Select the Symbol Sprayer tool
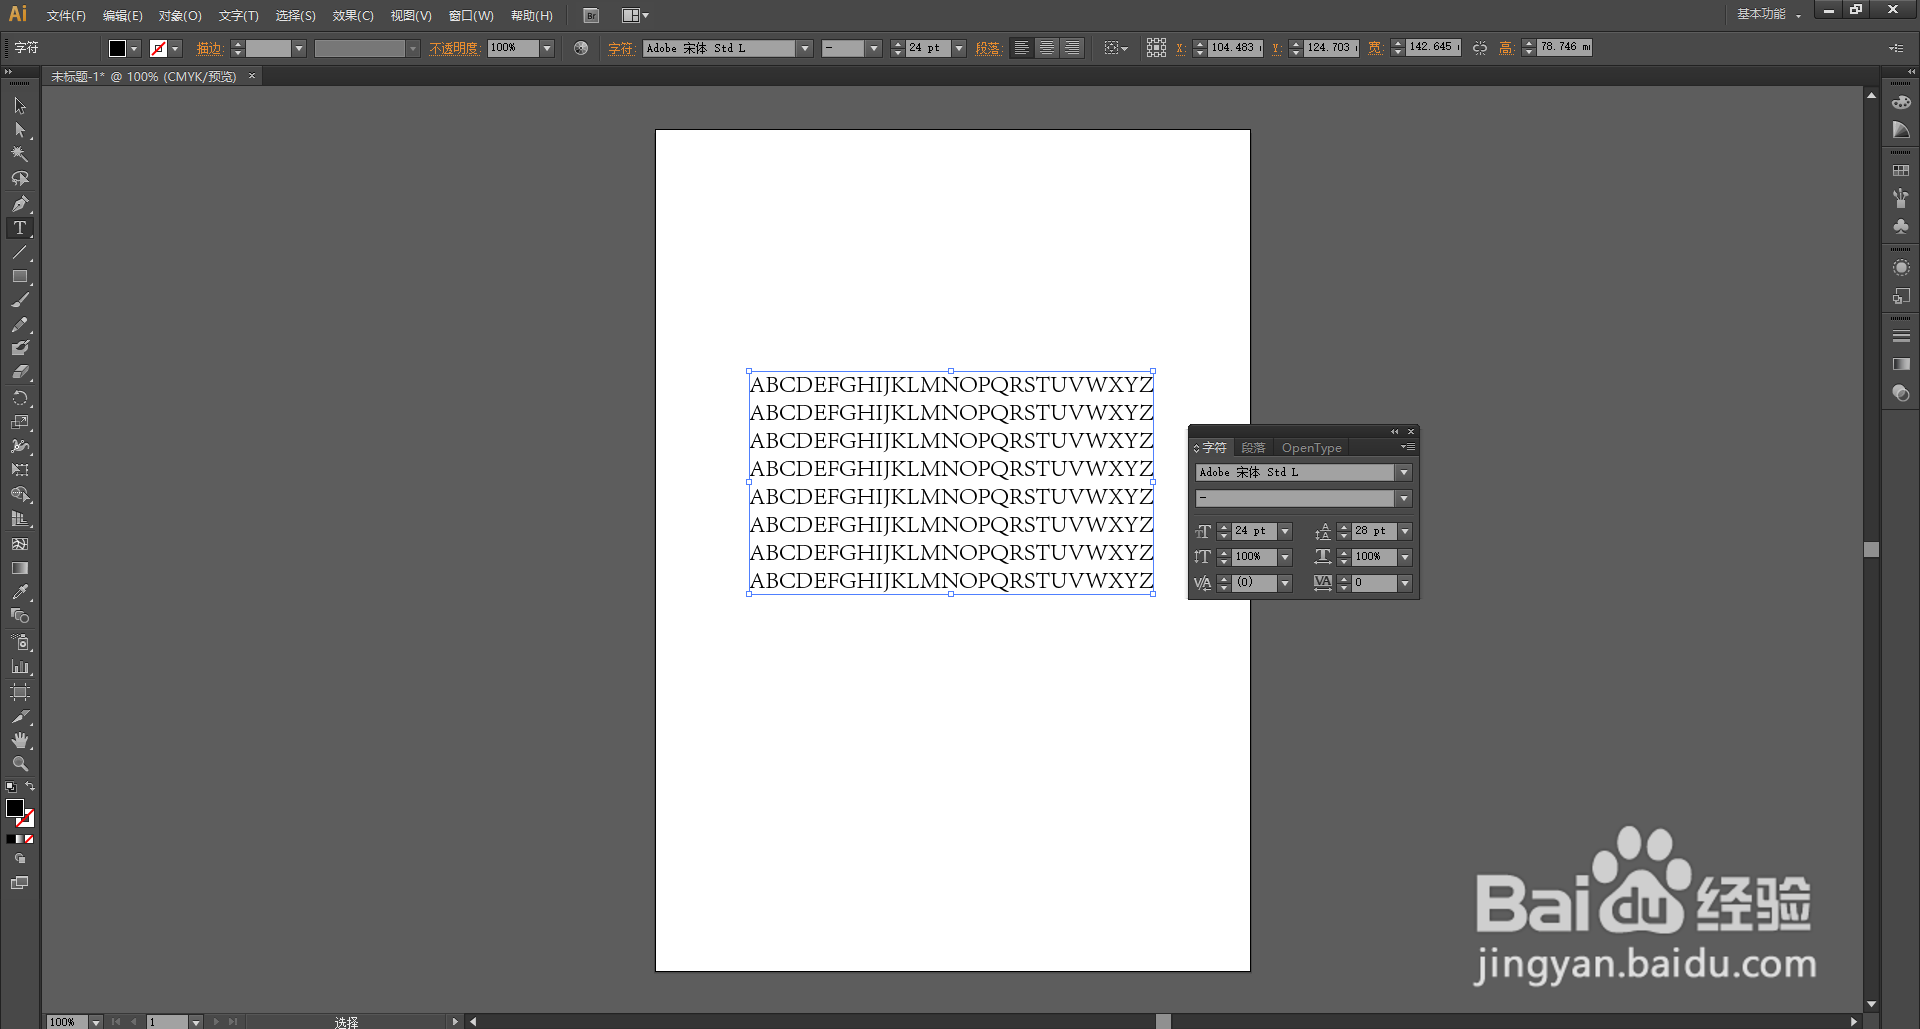 (x=20, y=642)
